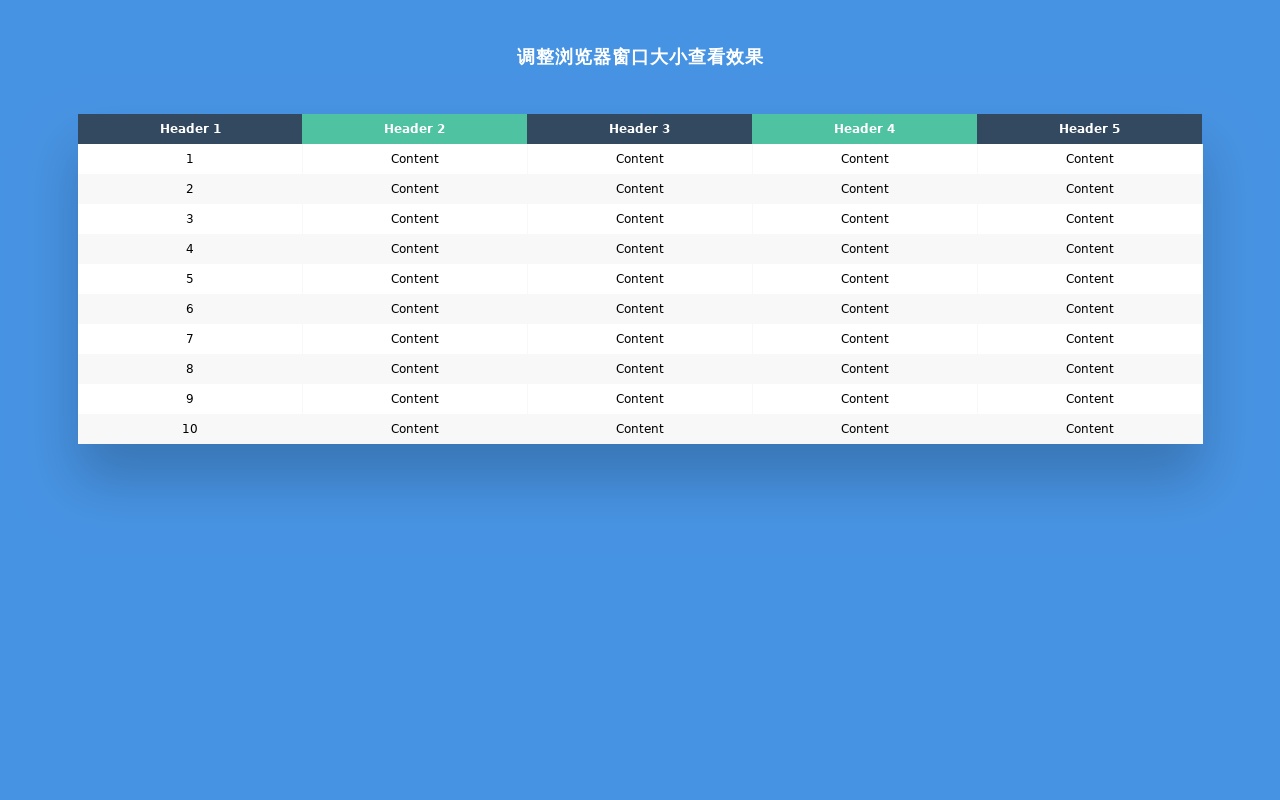Select cell number 3 in first column
Image resolution: width=1280 pixels, height=800 pixels.
[190, 219]
